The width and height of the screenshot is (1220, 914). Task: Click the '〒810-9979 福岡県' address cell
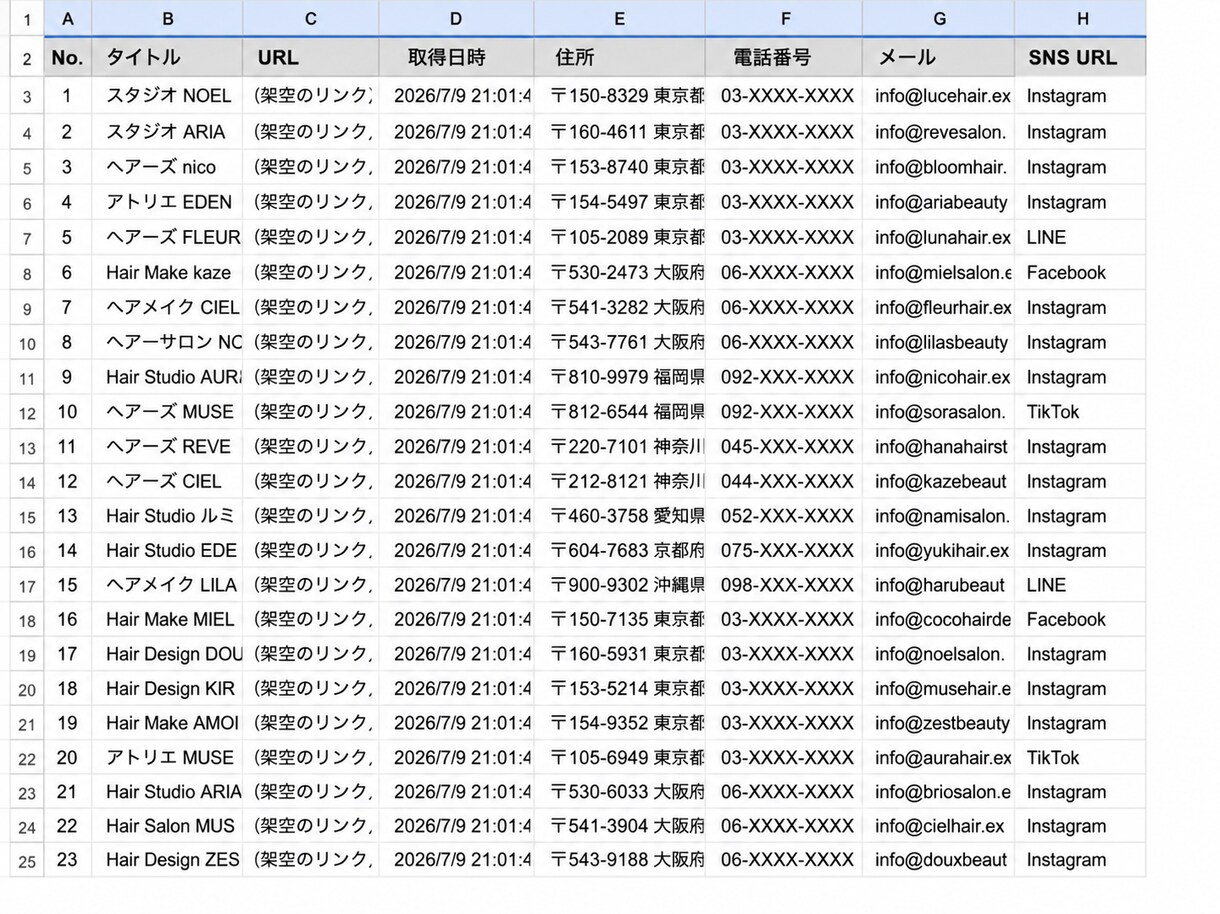point(620,377)
